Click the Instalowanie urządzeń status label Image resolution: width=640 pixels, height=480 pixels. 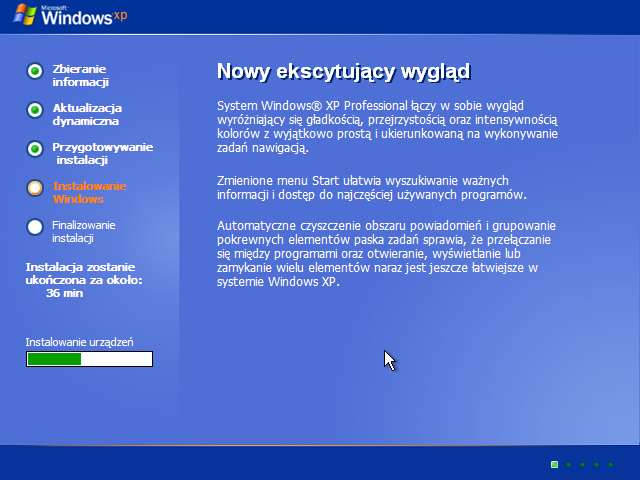(80, 342)
